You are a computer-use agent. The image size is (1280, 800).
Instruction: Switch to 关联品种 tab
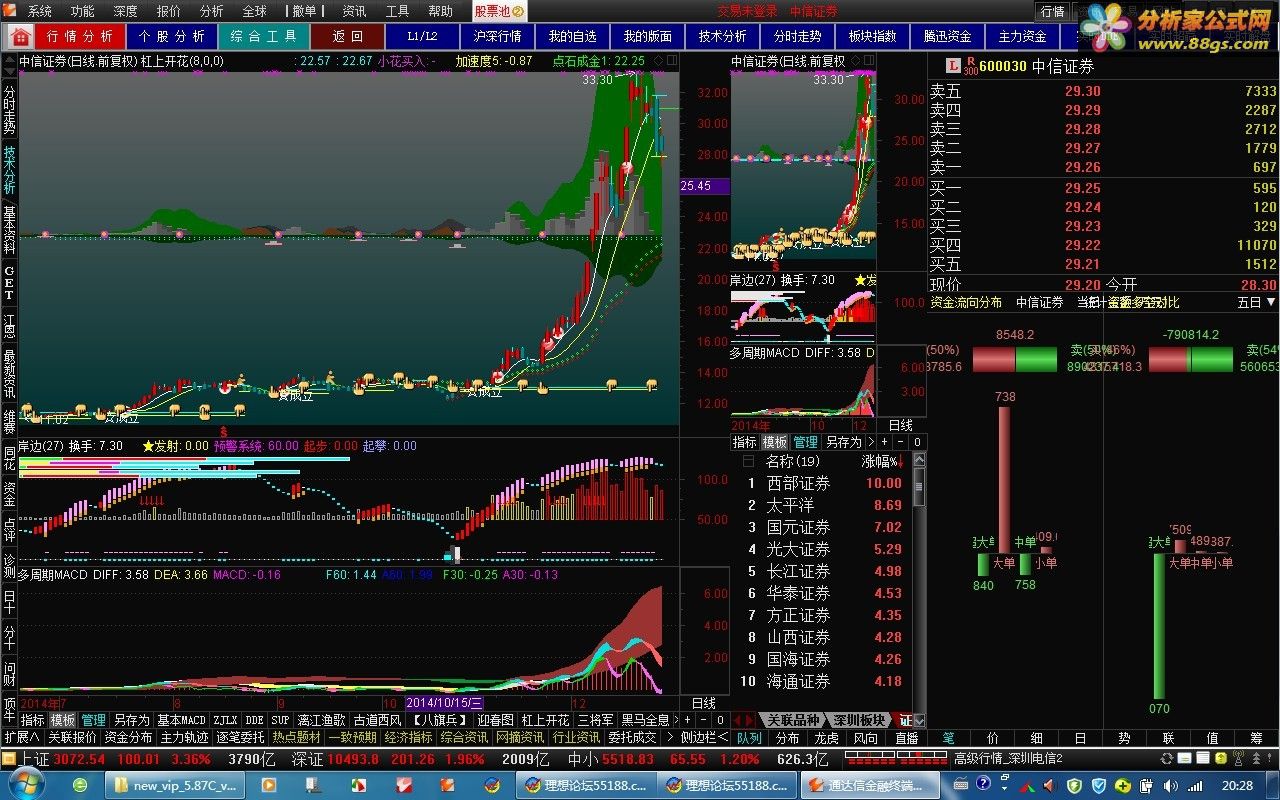[792, 720]
